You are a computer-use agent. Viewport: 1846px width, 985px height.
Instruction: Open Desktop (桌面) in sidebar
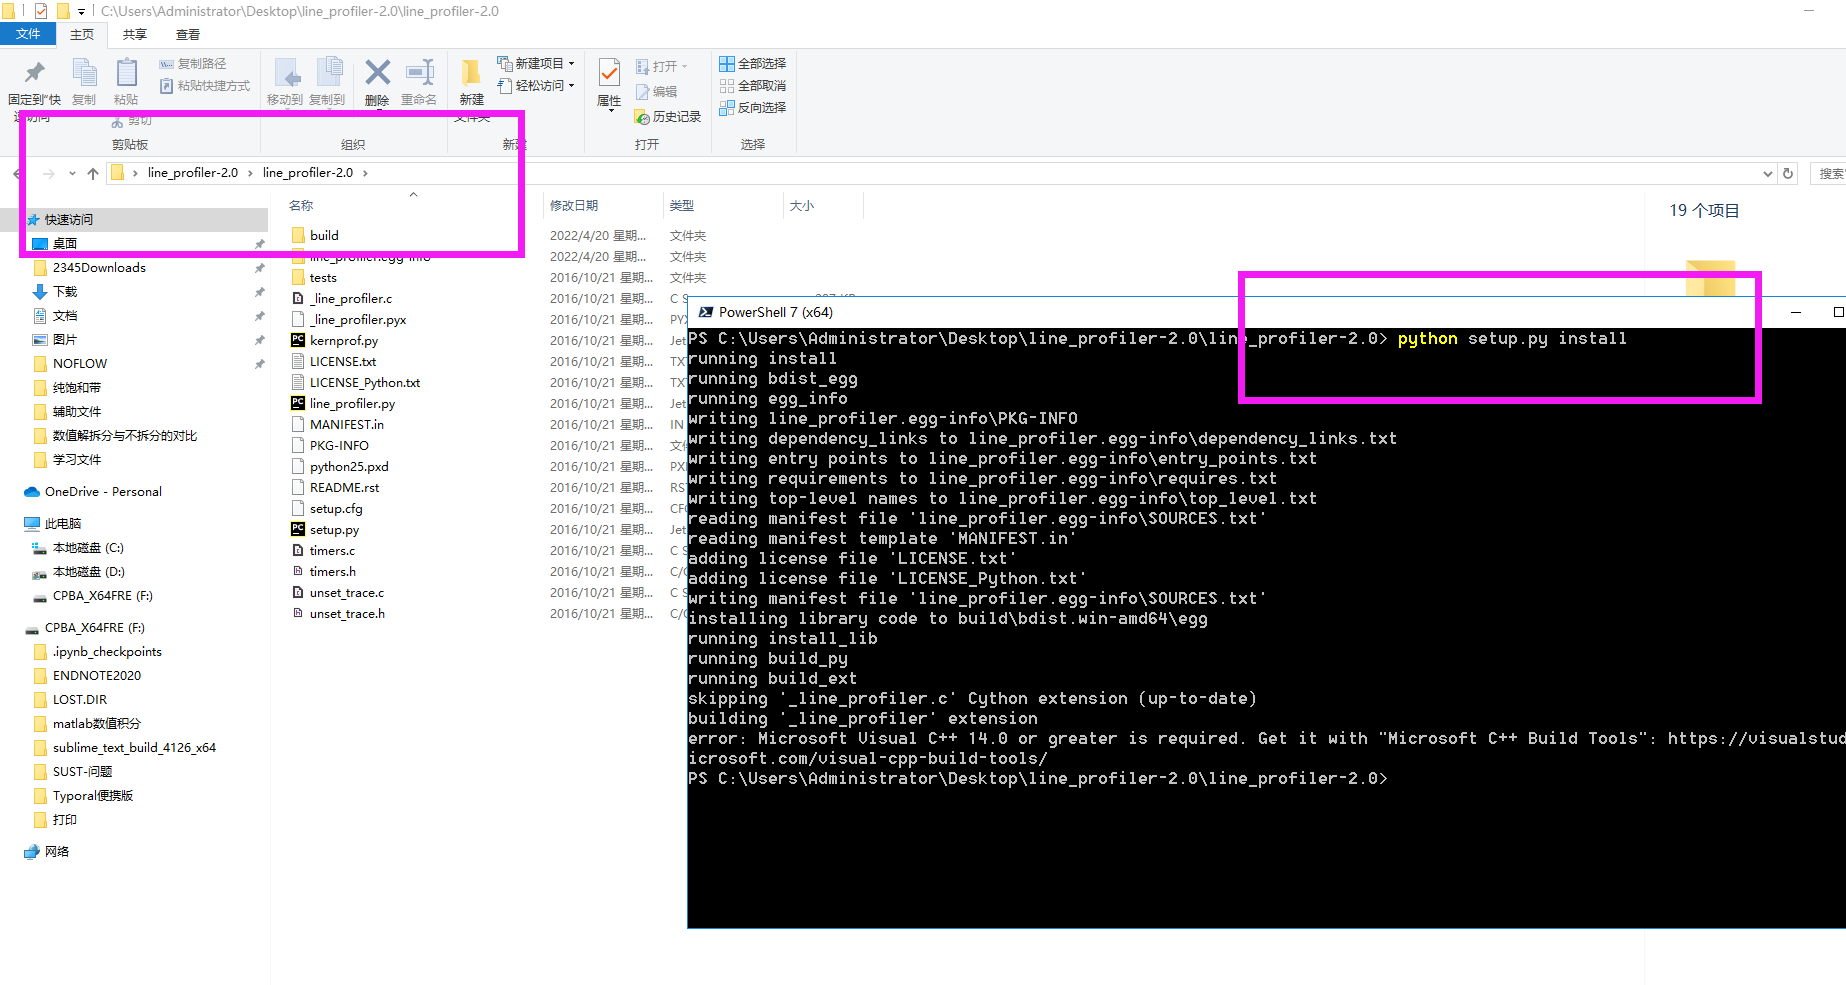(65, 244)
